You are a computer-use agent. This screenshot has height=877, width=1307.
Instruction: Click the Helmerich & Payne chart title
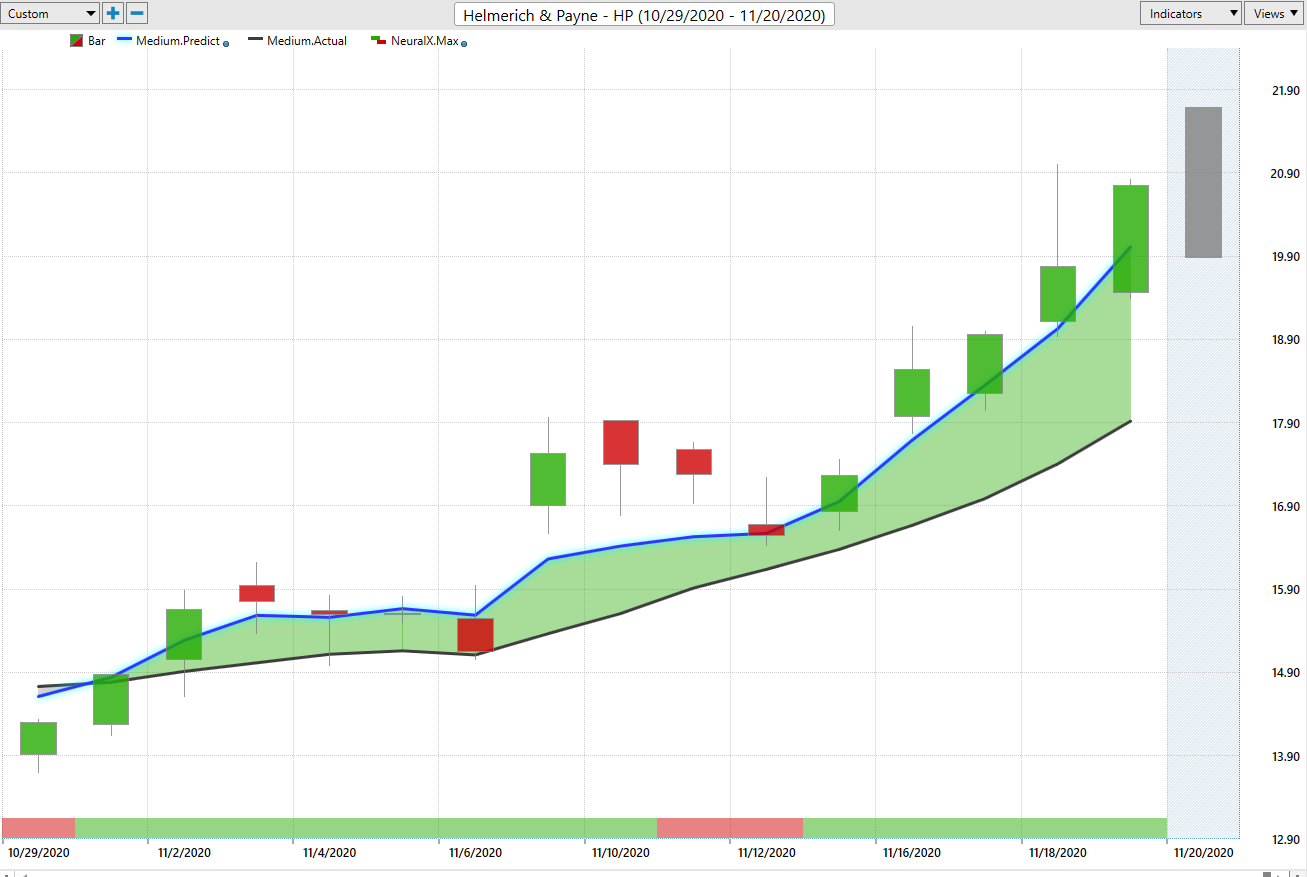645,15
